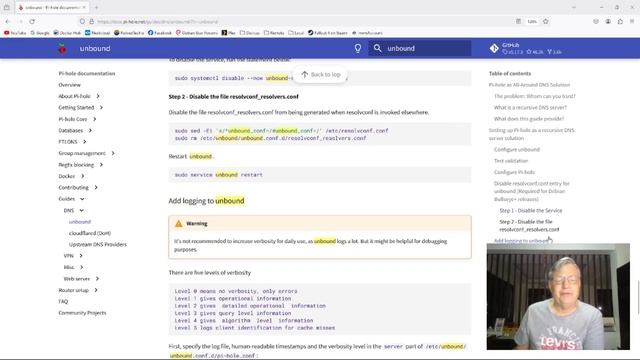
Task: Jump to 'Configure unbound' in contents
Action: point(517,149)
